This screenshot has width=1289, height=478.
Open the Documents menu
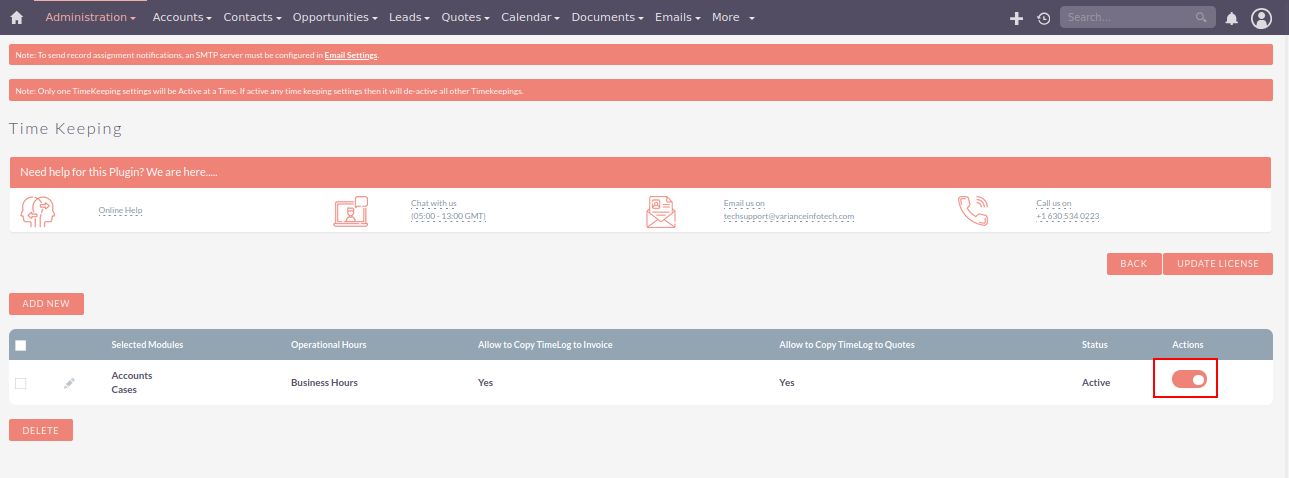point(608,18)
